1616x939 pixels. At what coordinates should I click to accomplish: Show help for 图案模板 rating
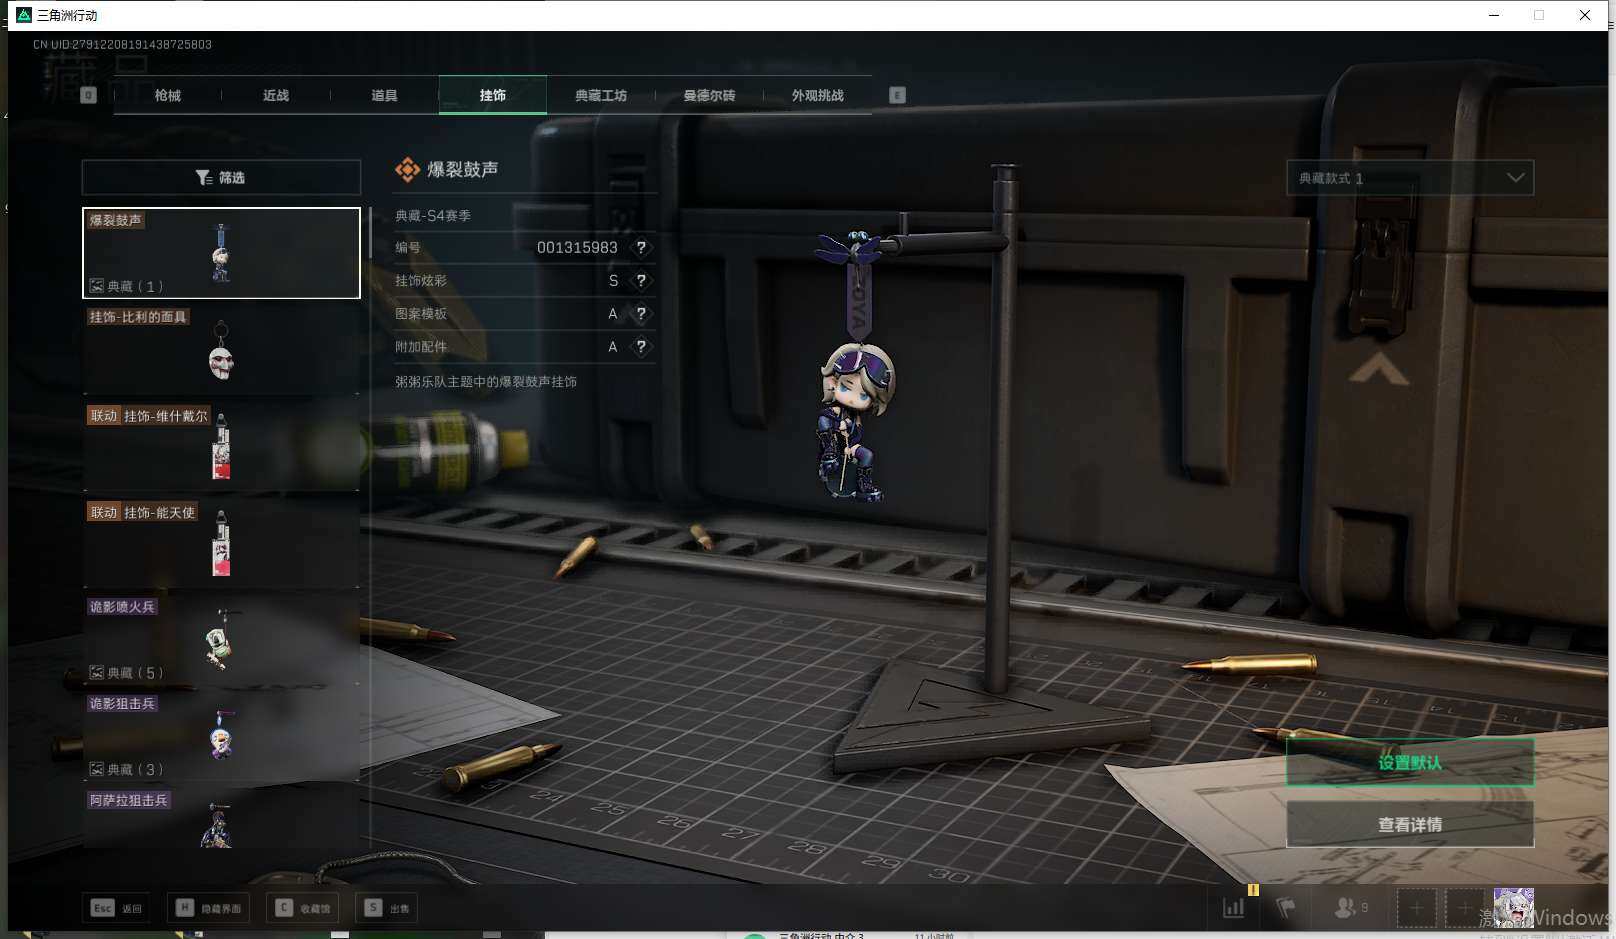point(641,313)
